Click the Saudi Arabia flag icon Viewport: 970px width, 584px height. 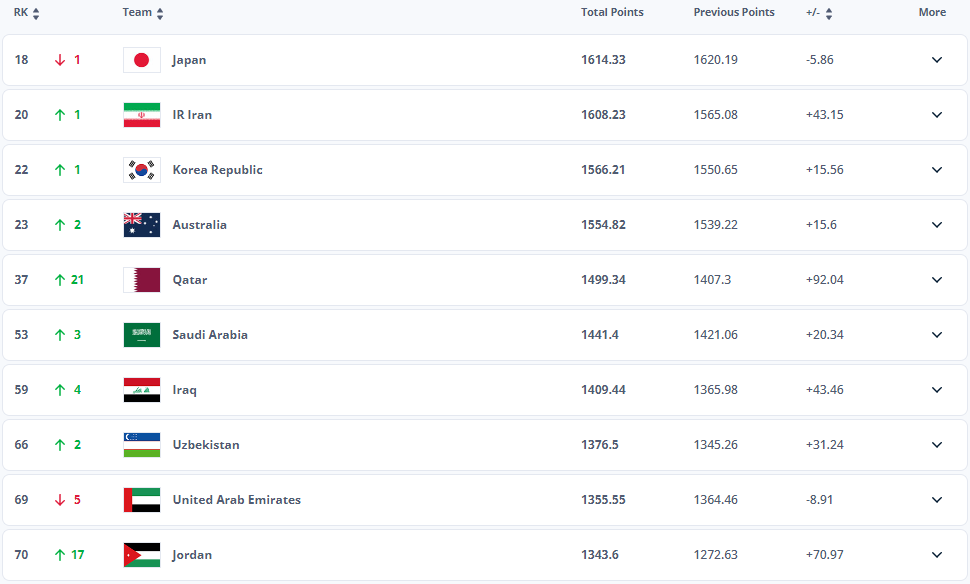(142, 335)
